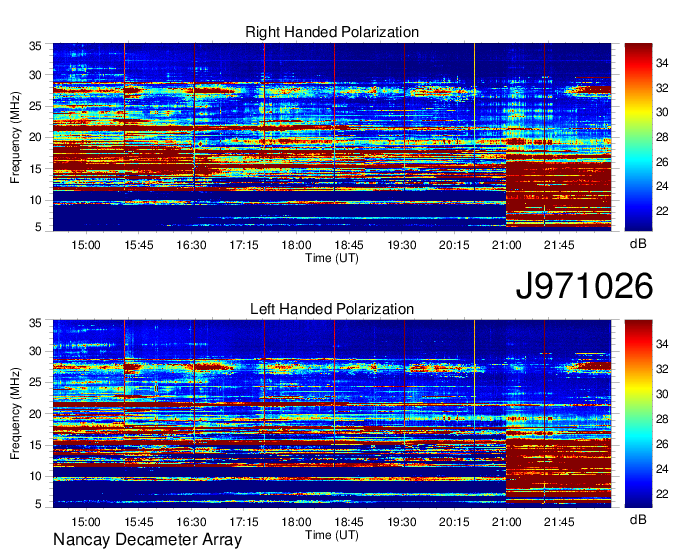Screen dimensions: 680x552
Task: Click the 30 MHz tick on Right Handed plot
Action: (35, 75)
